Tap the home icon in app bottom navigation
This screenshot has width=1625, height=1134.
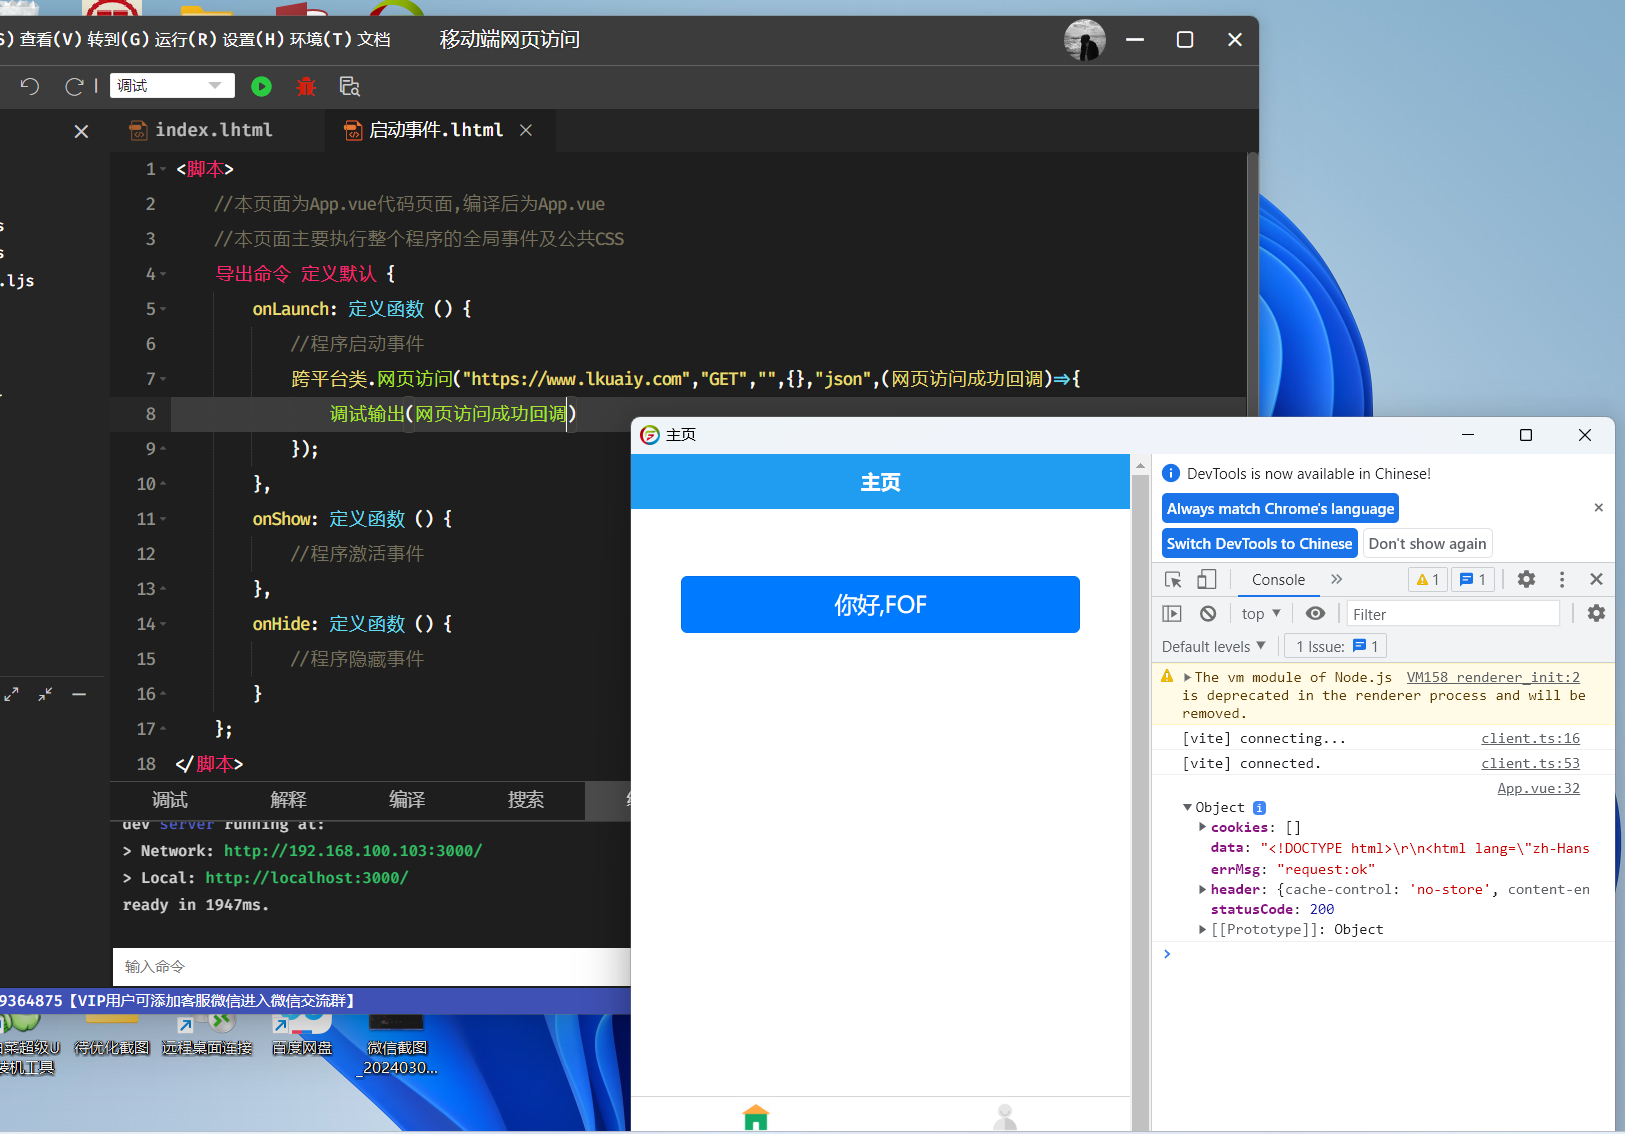coord(756,1117)
